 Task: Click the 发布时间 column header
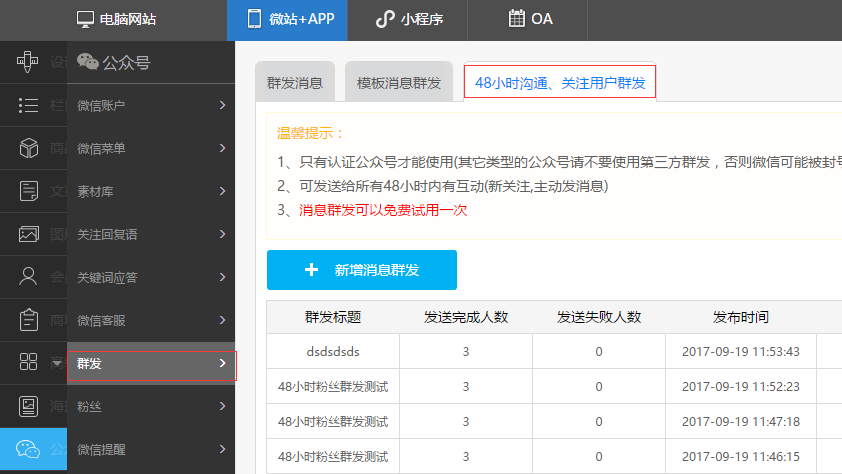click(x=741, y=317)
